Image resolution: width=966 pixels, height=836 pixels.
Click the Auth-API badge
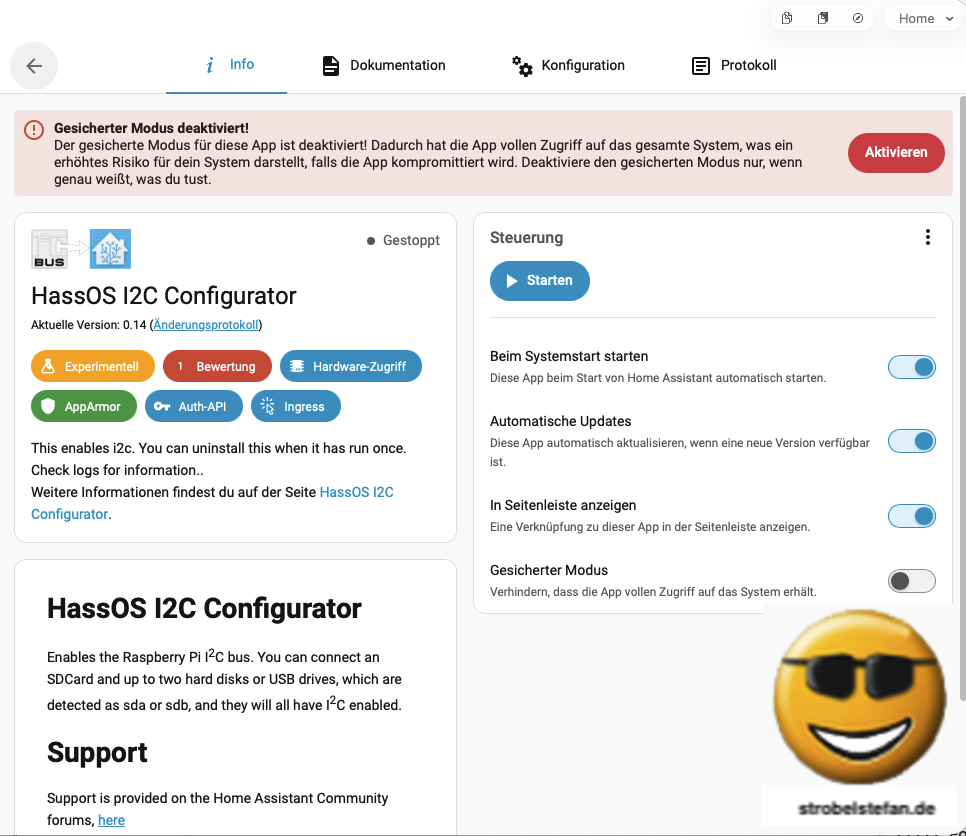(193, 407)
